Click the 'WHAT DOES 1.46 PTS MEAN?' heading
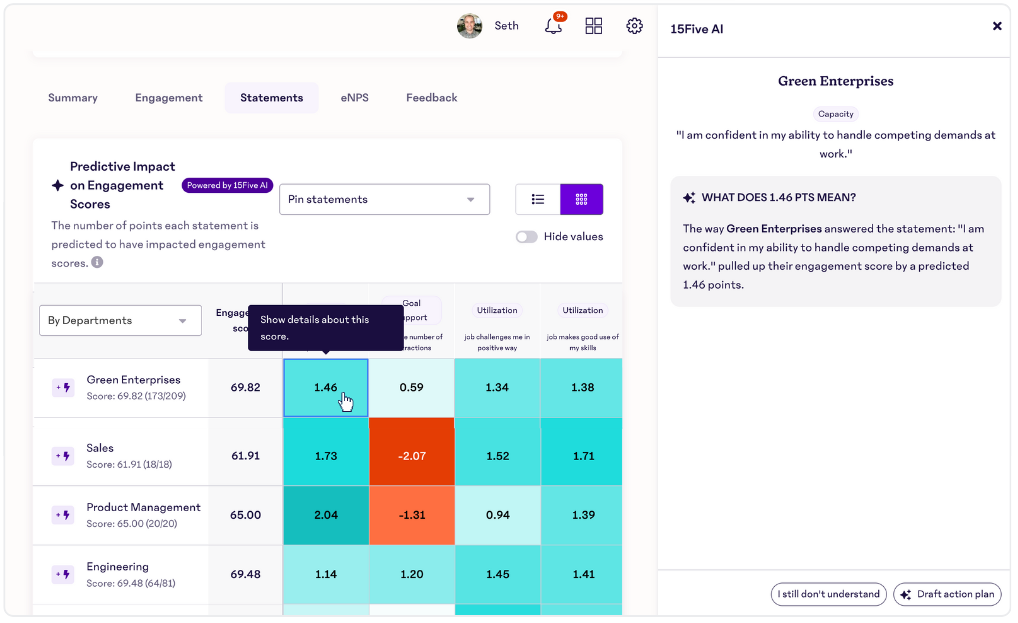 (x=778, y=197)
